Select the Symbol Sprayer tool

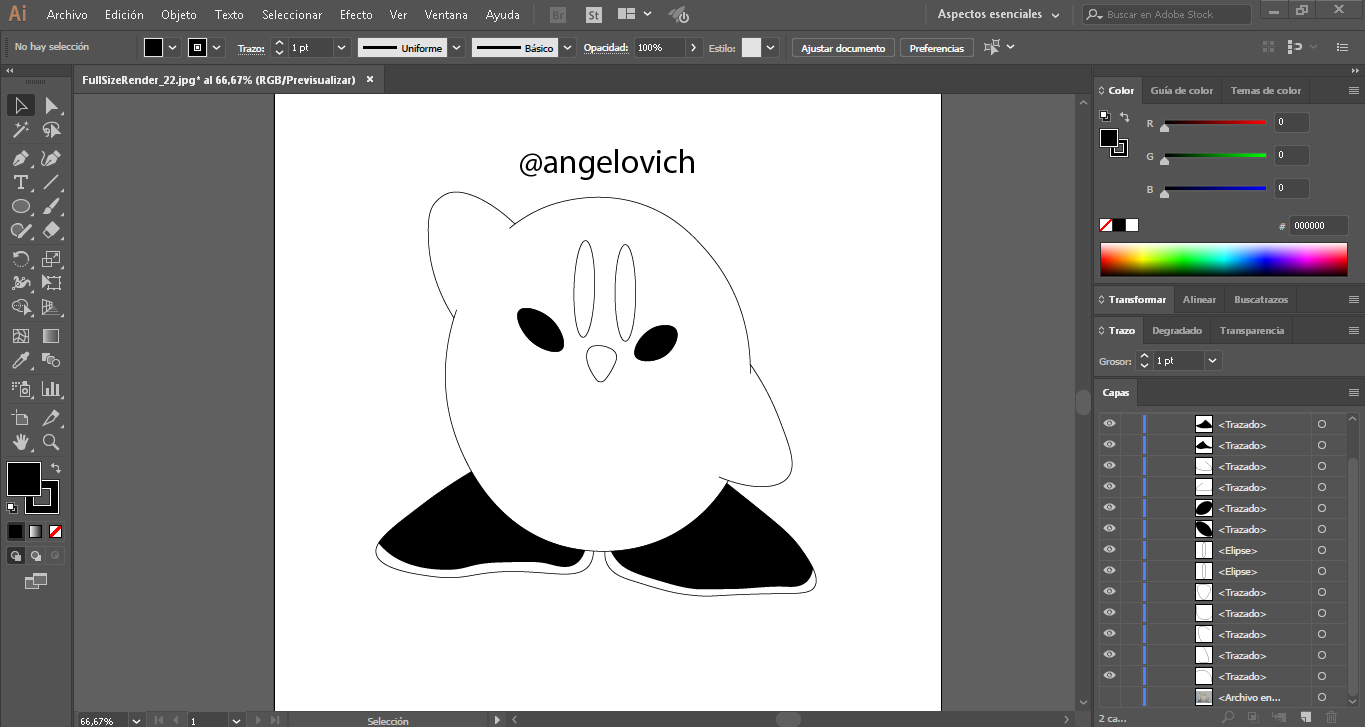(x=20, y=388)
